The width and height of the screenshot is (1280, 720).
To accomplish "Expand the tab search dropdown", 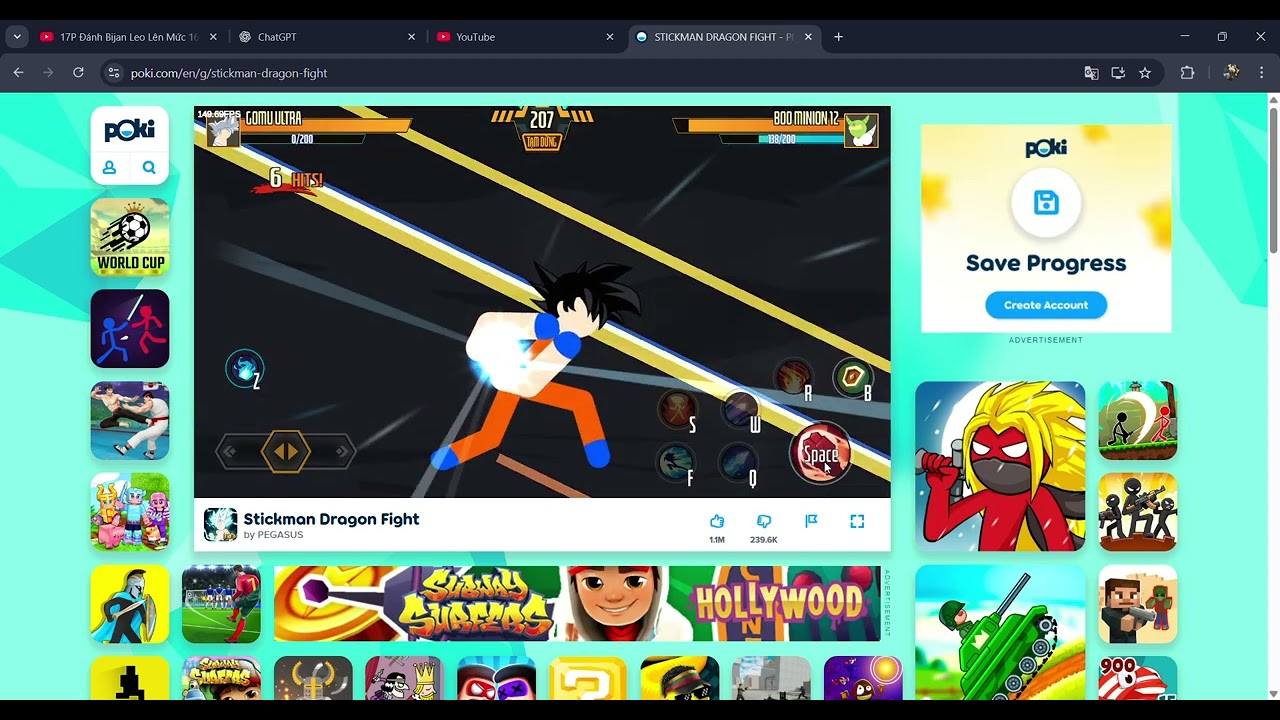I will pos(17,37).
